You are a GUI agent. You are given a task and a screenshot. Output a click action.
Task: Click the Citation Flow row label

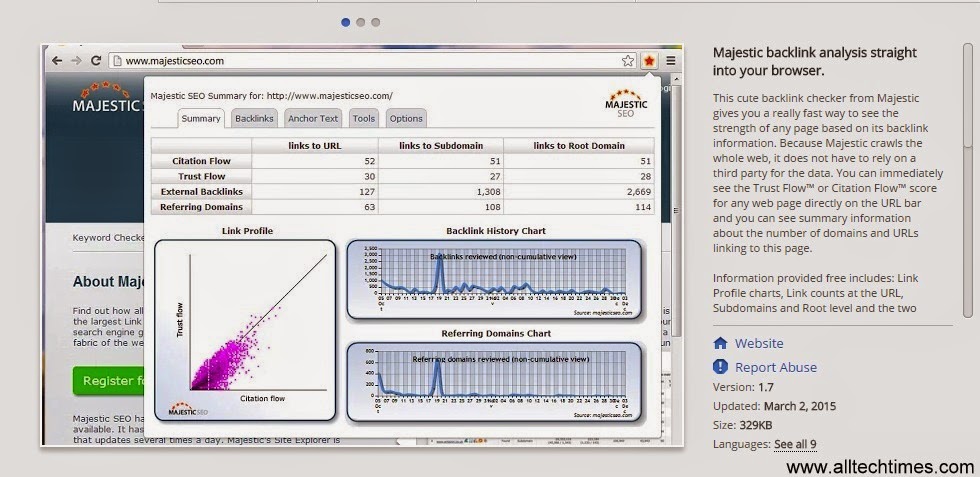[201, 161]
